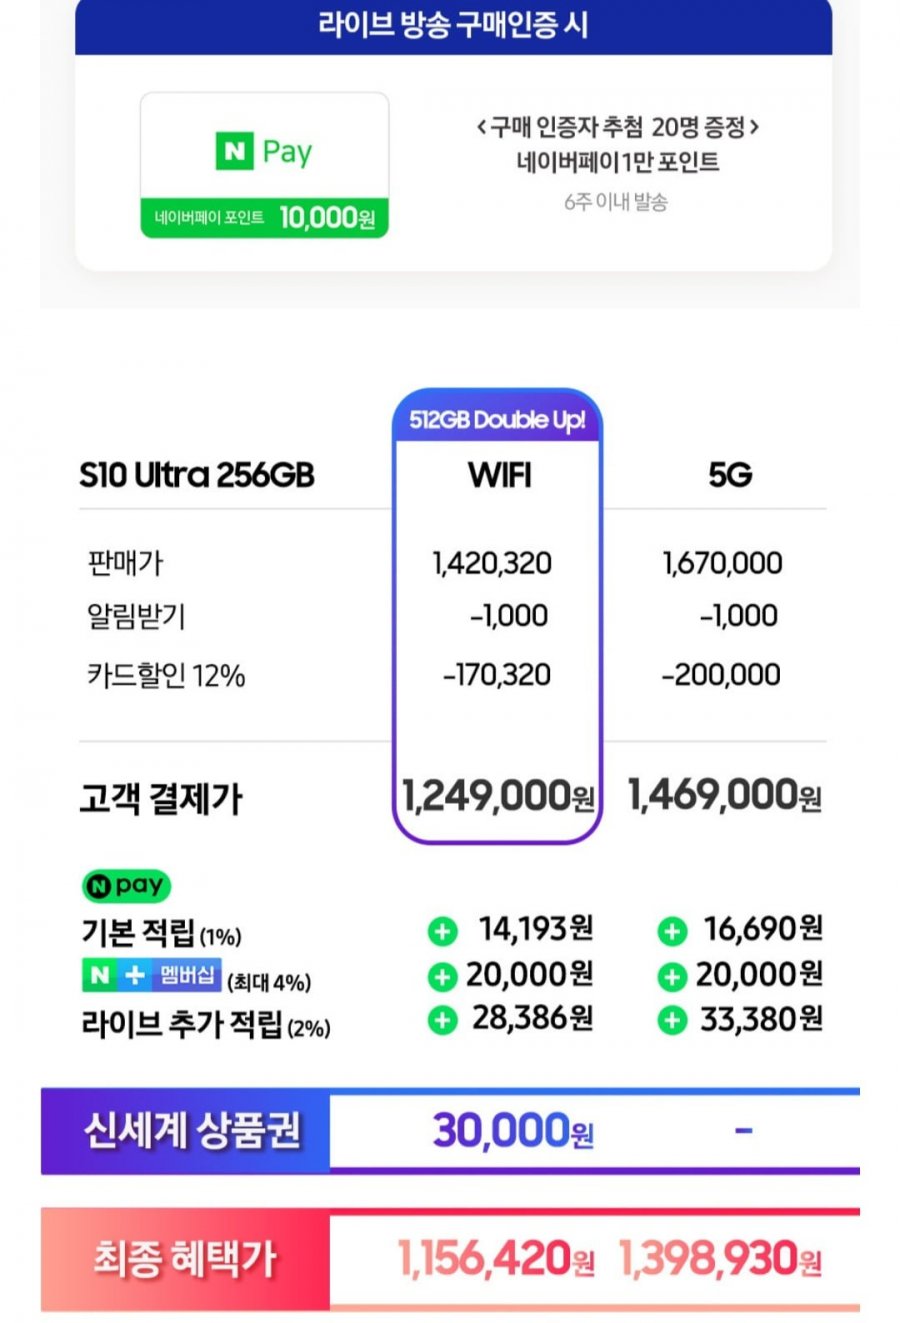Click green plus icon beside 14,193원
Image resolution: width=900 pixels, height=1323 pixels.
pyautogui.click(x=442, y=931)
